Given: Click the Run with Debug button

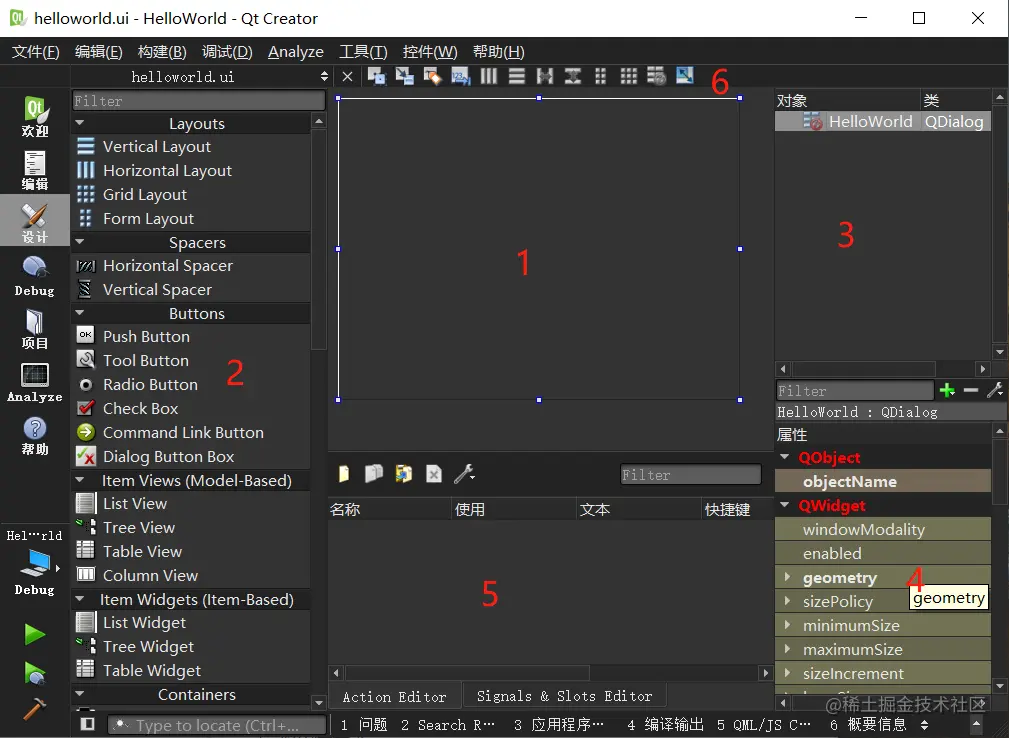Looking at the screenshot, I should click(x=35, y=673).
